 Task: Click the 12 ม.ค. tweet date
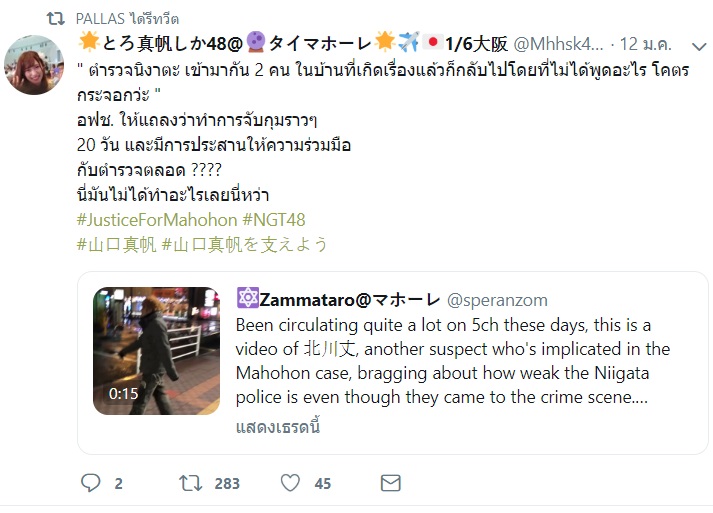(646, 44)
